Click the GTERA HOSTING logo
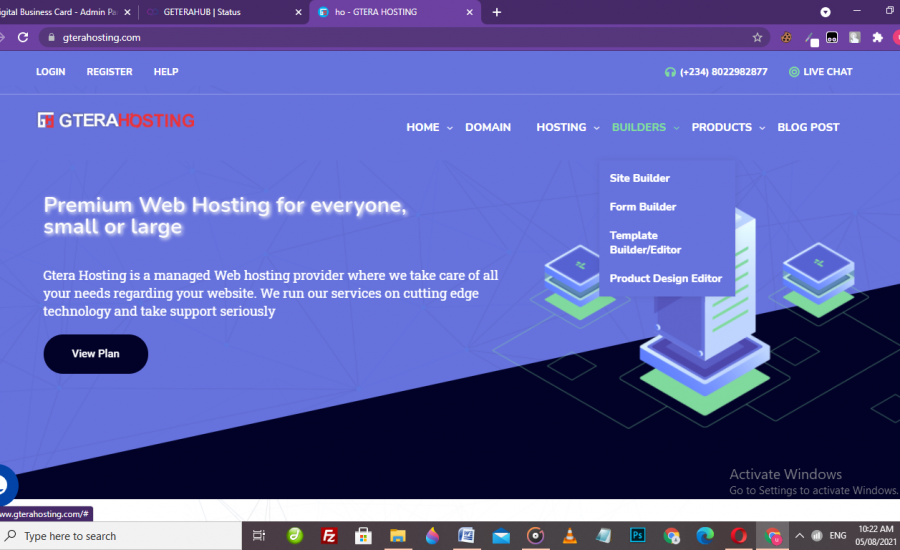Viewport: 900px width, 550px height. point(116,121)
